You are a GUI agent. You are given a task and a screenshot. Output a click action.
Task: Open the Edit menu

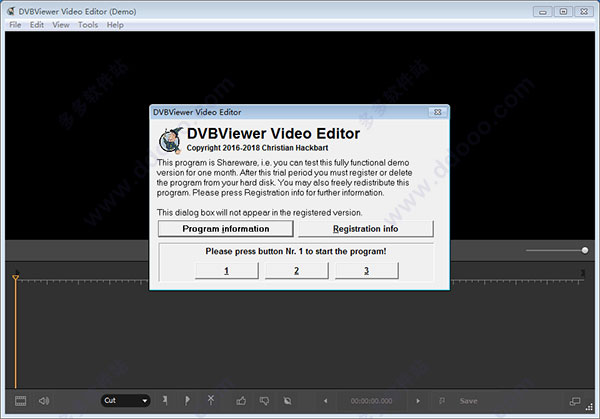37,25
